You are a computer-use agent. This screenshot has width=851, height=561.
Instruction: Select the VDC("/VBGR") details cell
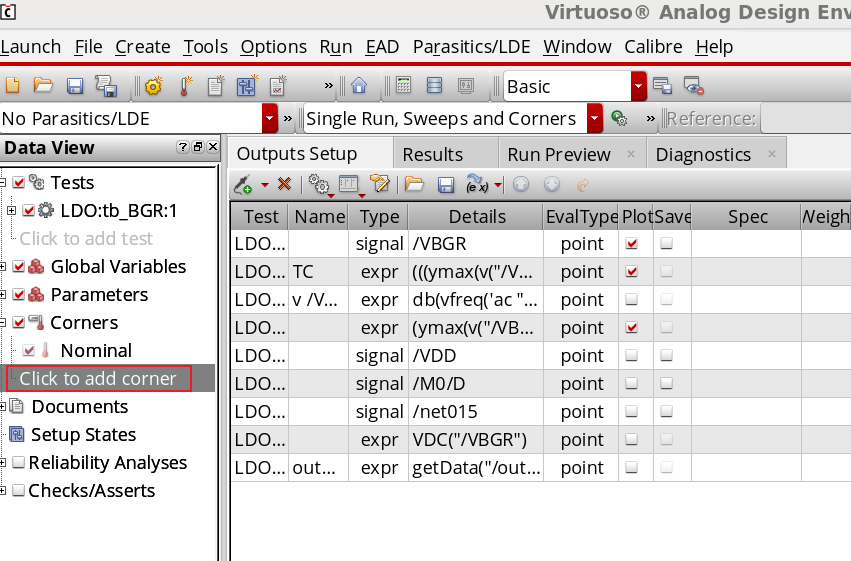[476, 439]
